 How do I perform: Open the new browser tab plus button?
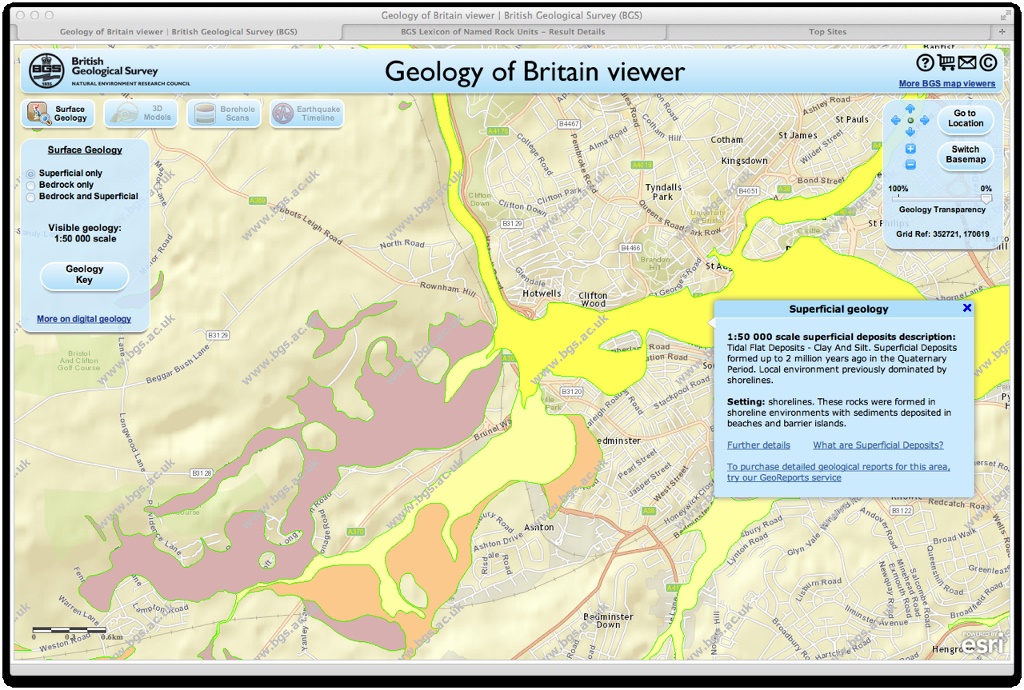coord(1002,31)
